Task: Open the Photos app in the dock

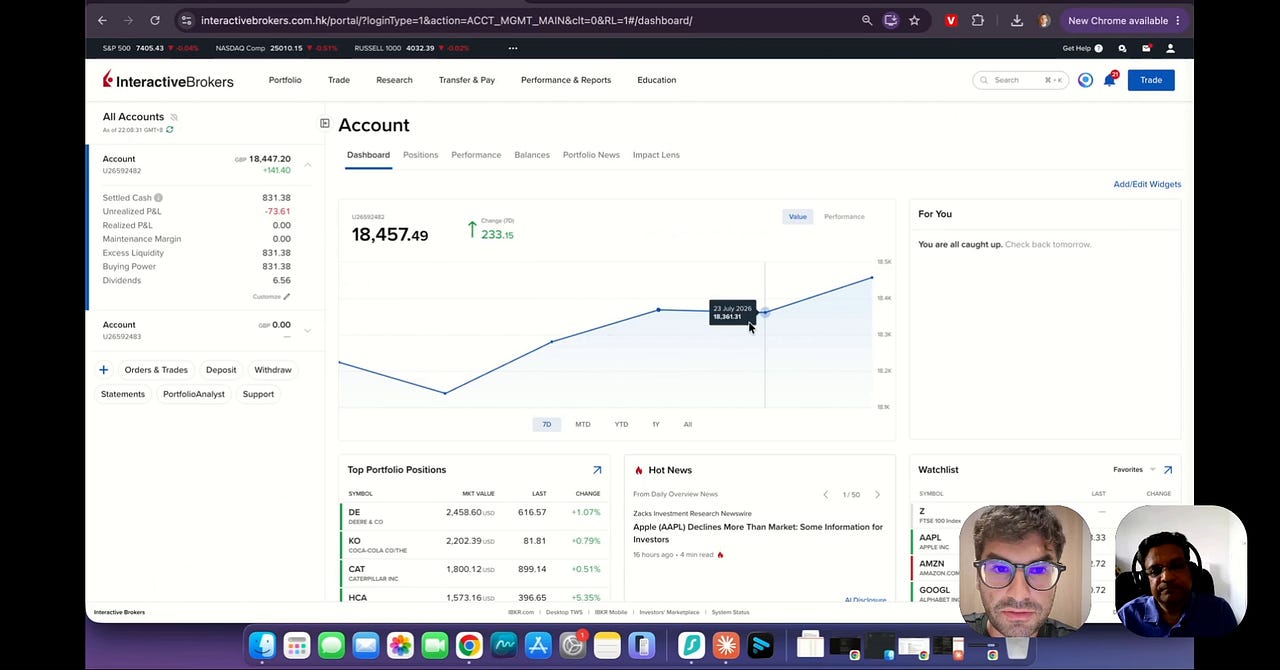Action: coord(400,646)
